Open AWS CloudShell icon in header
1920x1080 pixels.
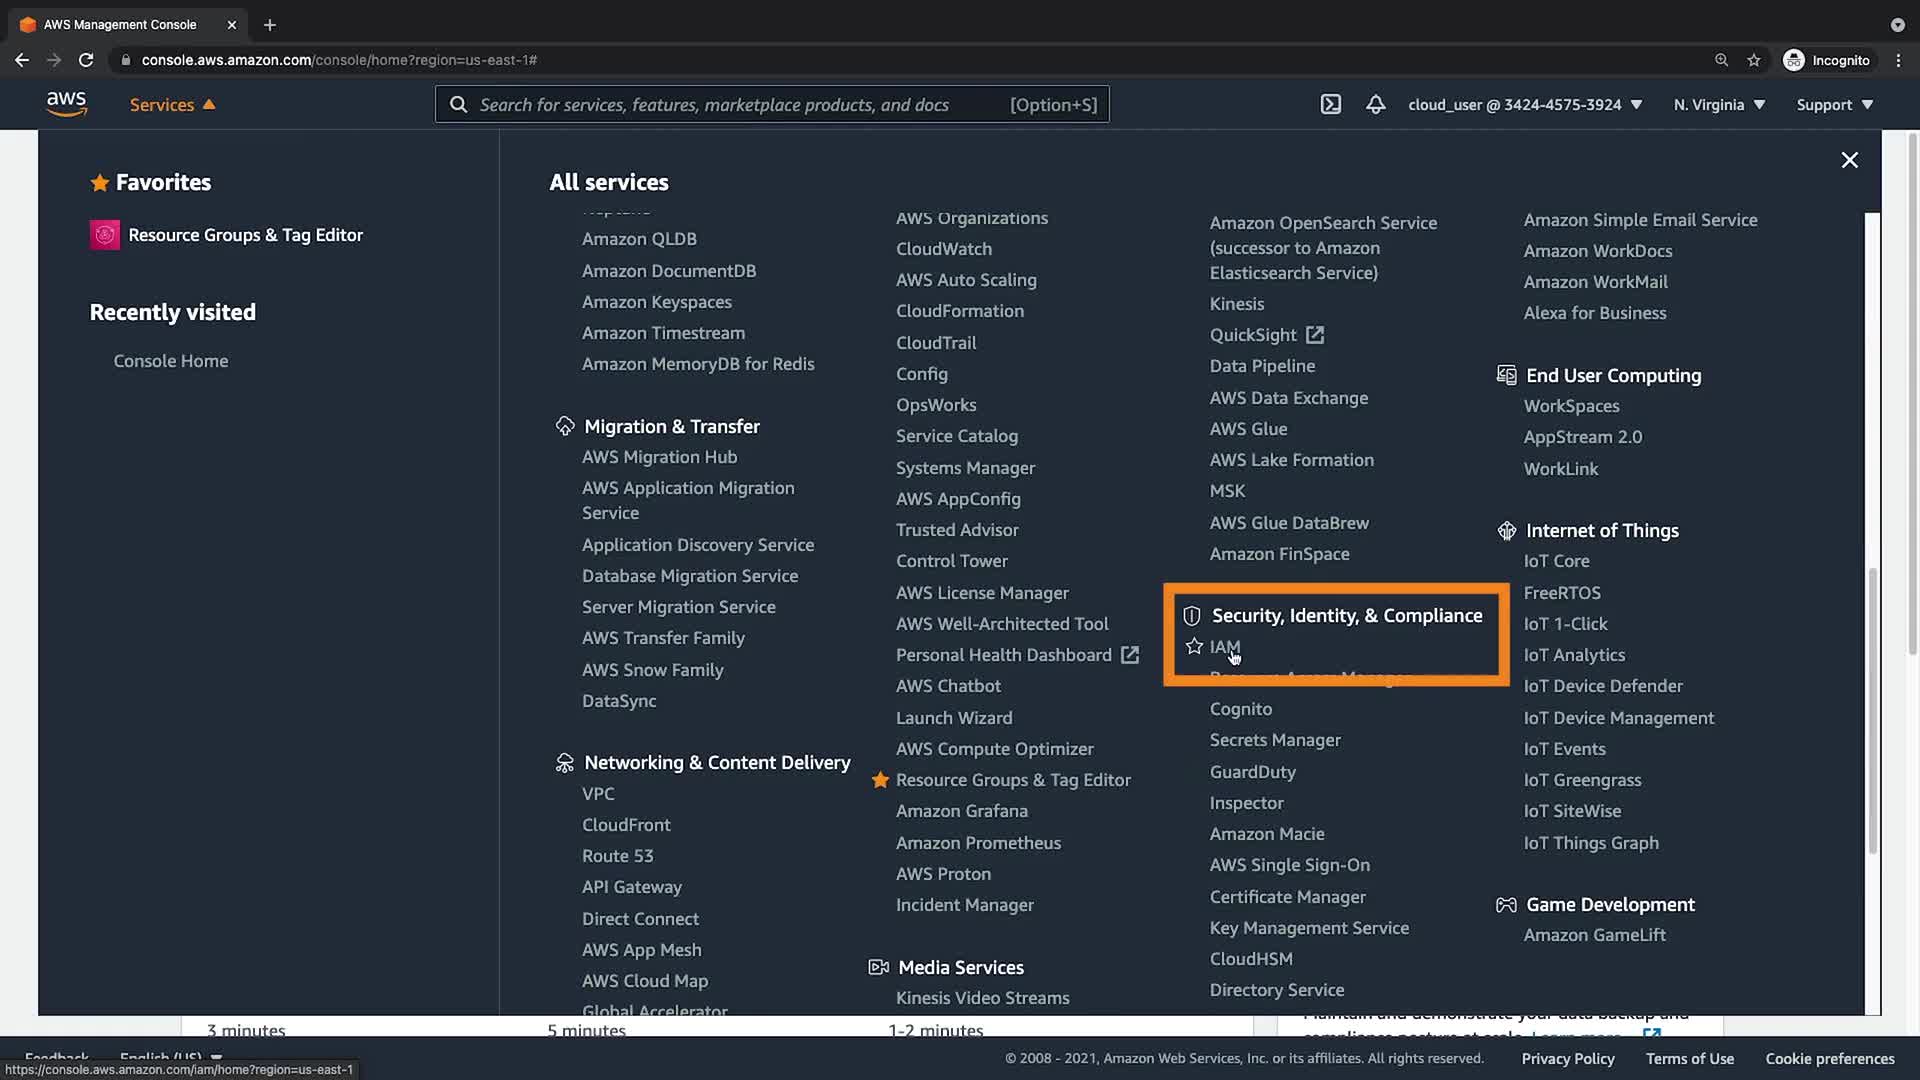[x=1330, y=104]
